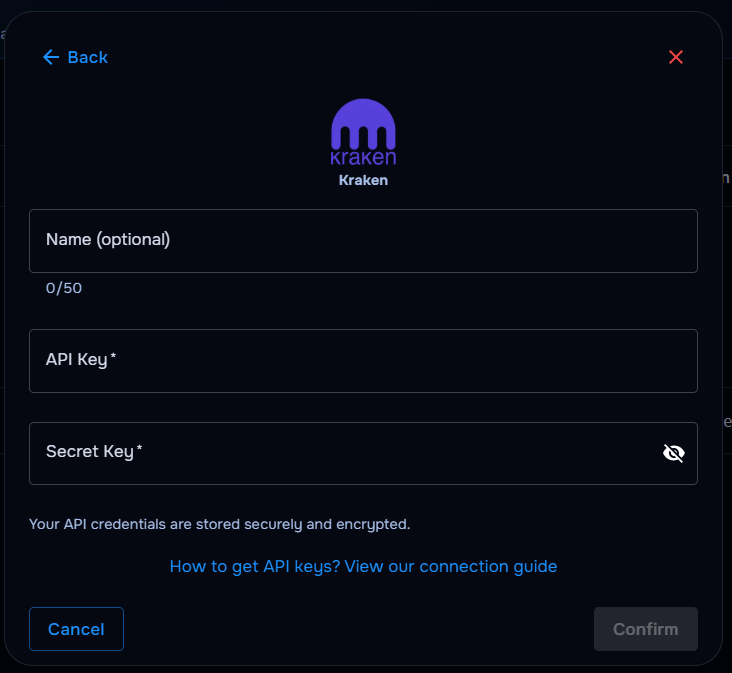Image resolution: width=732 pixels, height=673 pixels.
Task: Go back using the Back link
Action: [x=75, y=57]
